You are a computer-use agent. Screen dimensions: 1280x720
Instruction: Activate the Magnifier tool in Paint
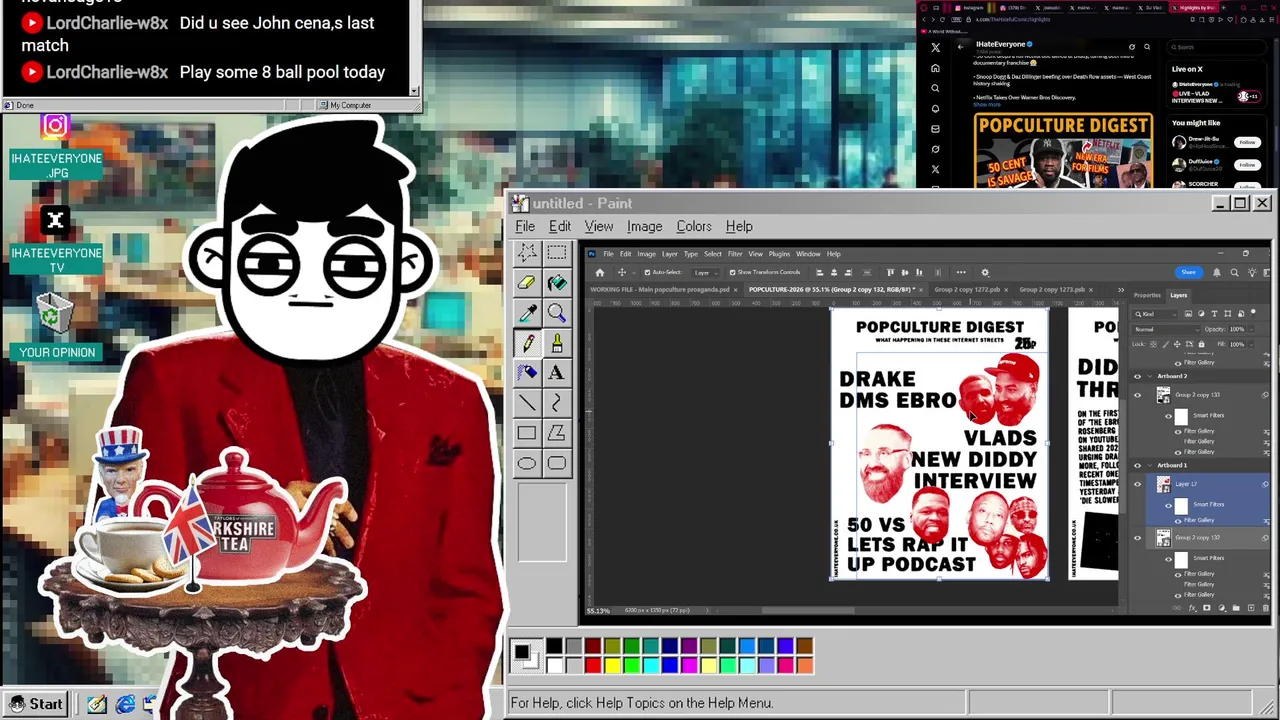(x=557, y=313)
